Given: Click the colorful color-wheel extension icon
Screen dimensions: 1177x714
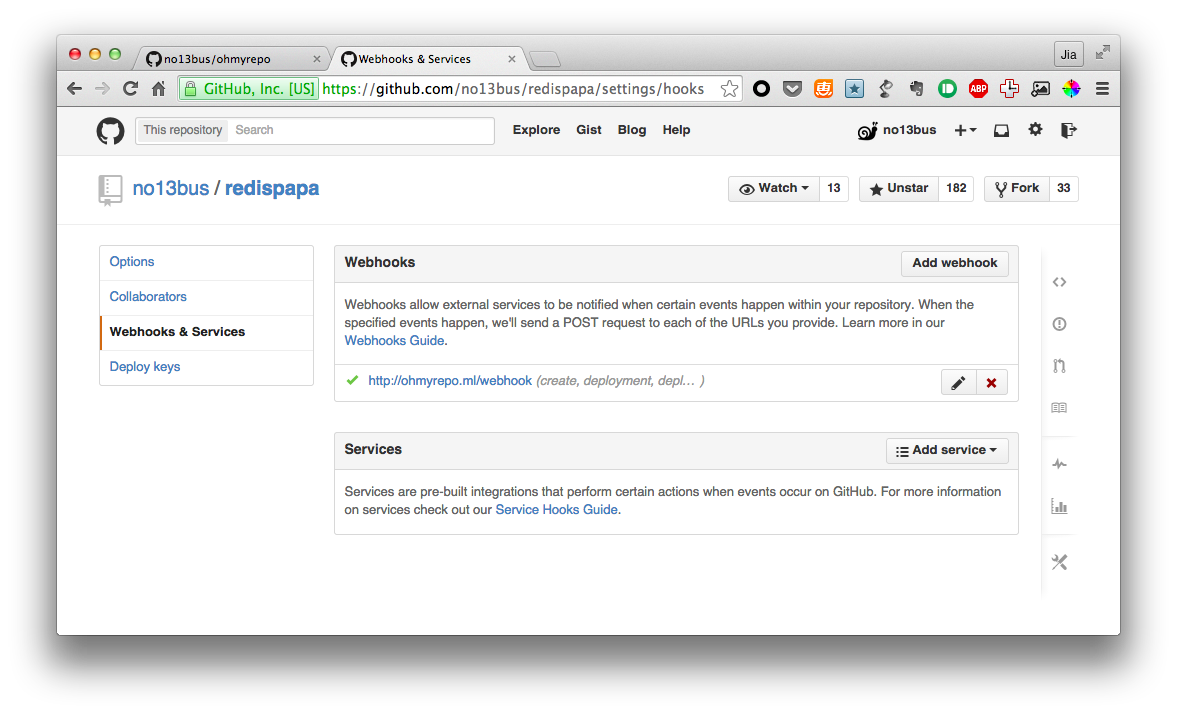Looking at the screenshot, I should (x=1071, y=89).
